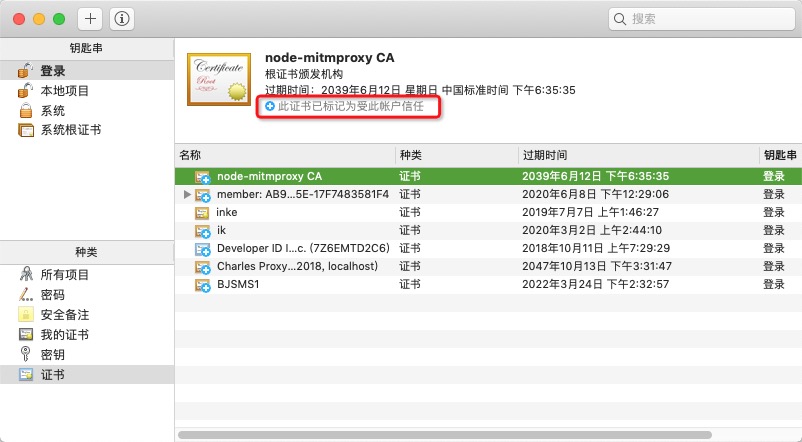This screenshot has height=442, width=802.
Task: Select the Charles Proxy certificate row
Action: point(488,266)
